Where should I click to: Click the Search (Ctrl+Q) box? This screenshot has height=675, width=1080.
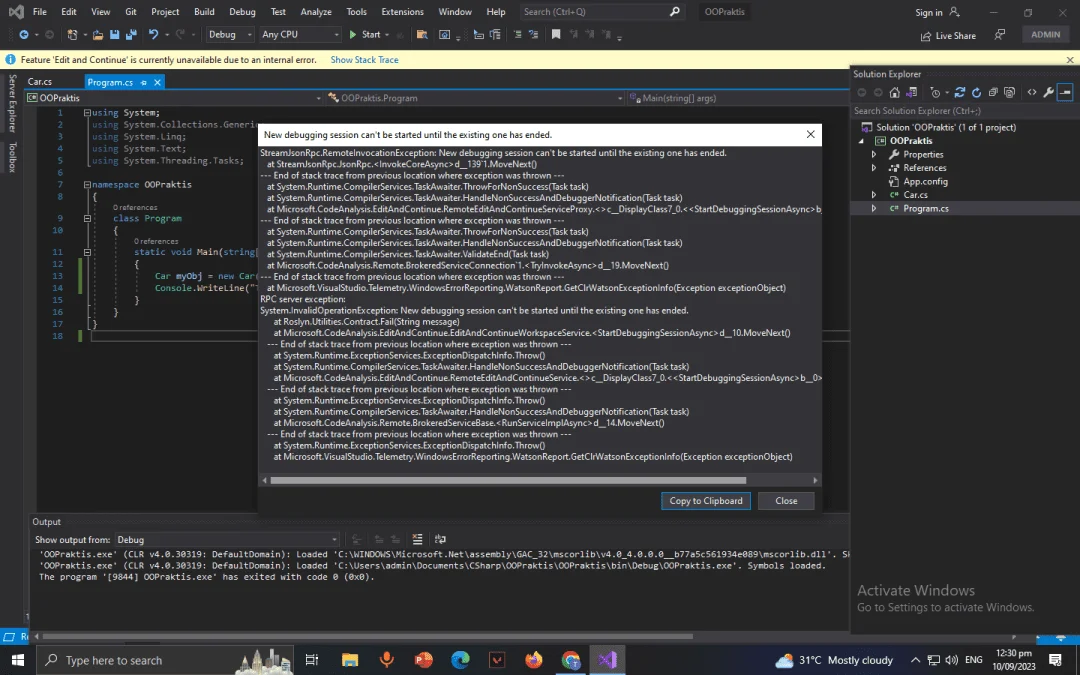(601, 12)
